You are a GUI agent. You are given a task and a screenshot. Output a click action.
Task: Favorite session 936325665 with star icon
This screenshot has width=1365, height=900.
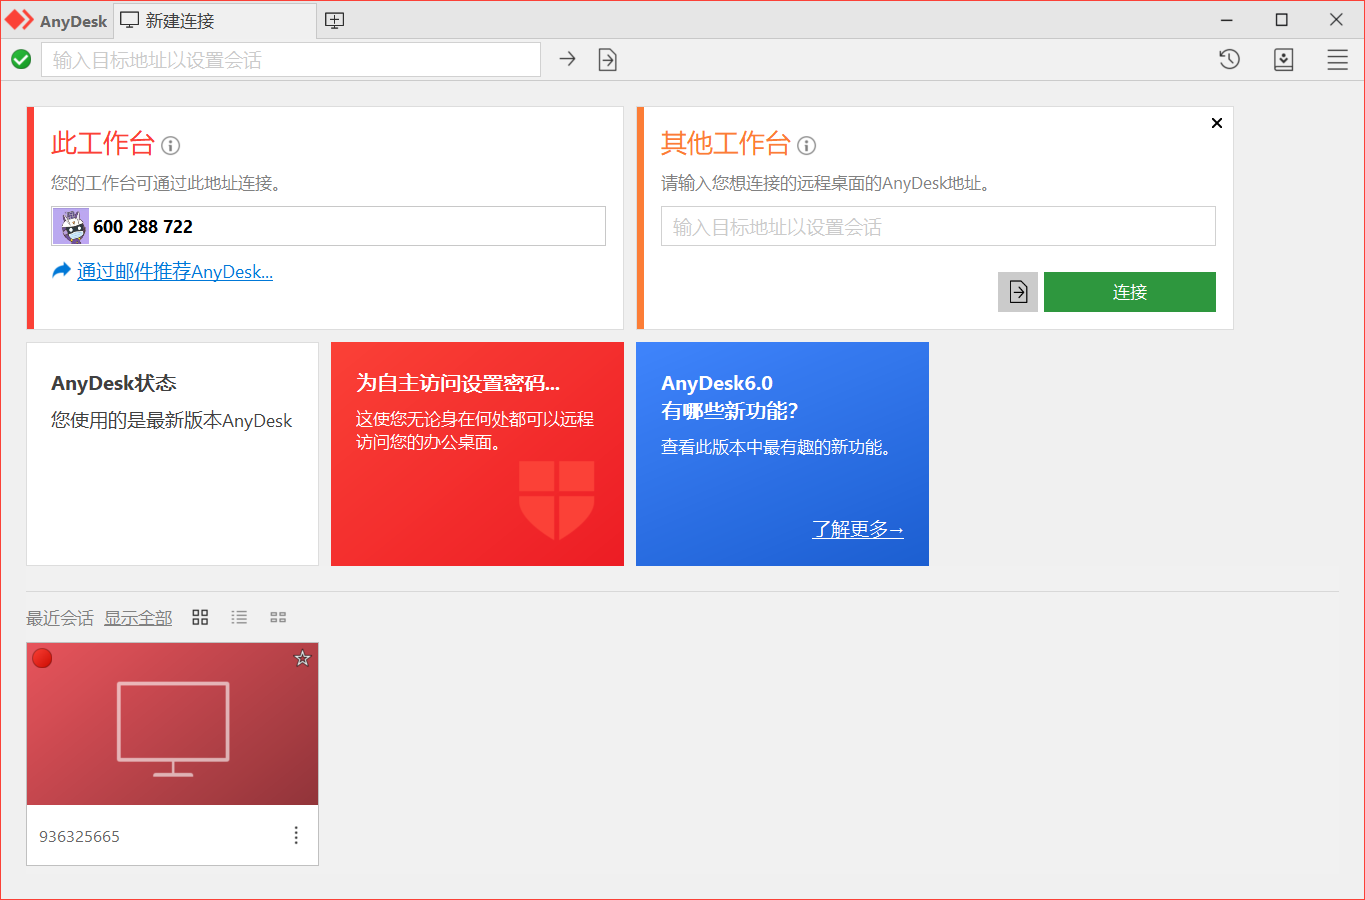[x=302, y=658]
